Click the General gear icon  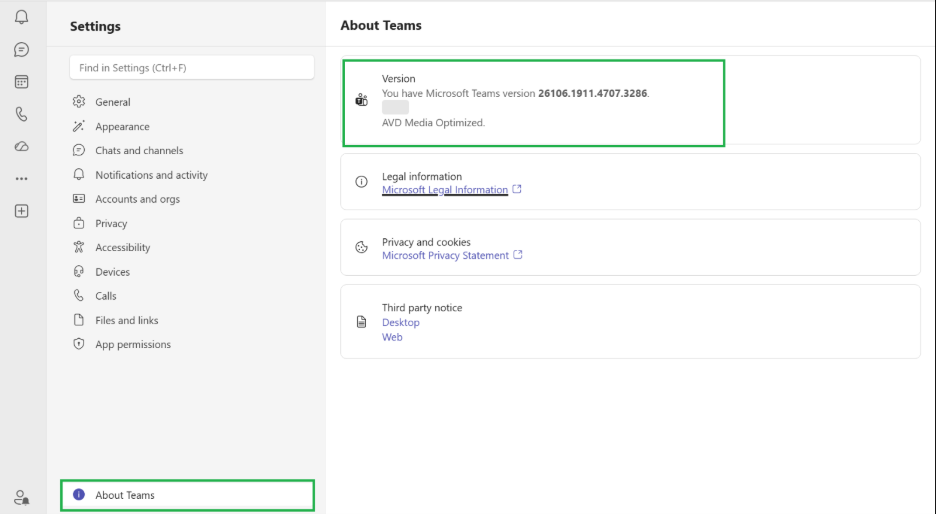pos(79,101)
